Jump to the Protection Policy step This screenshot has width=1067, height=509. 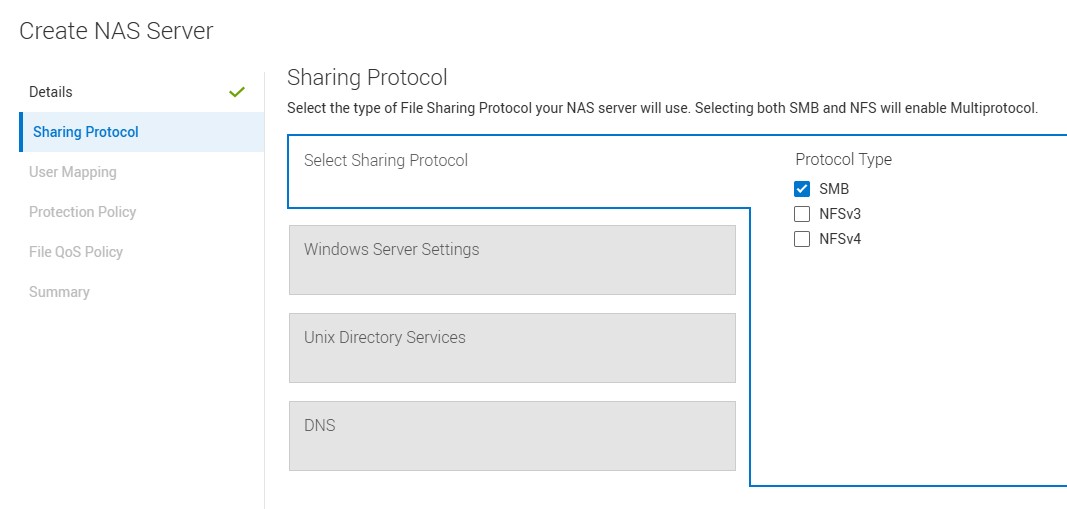[x=83, y=212]
